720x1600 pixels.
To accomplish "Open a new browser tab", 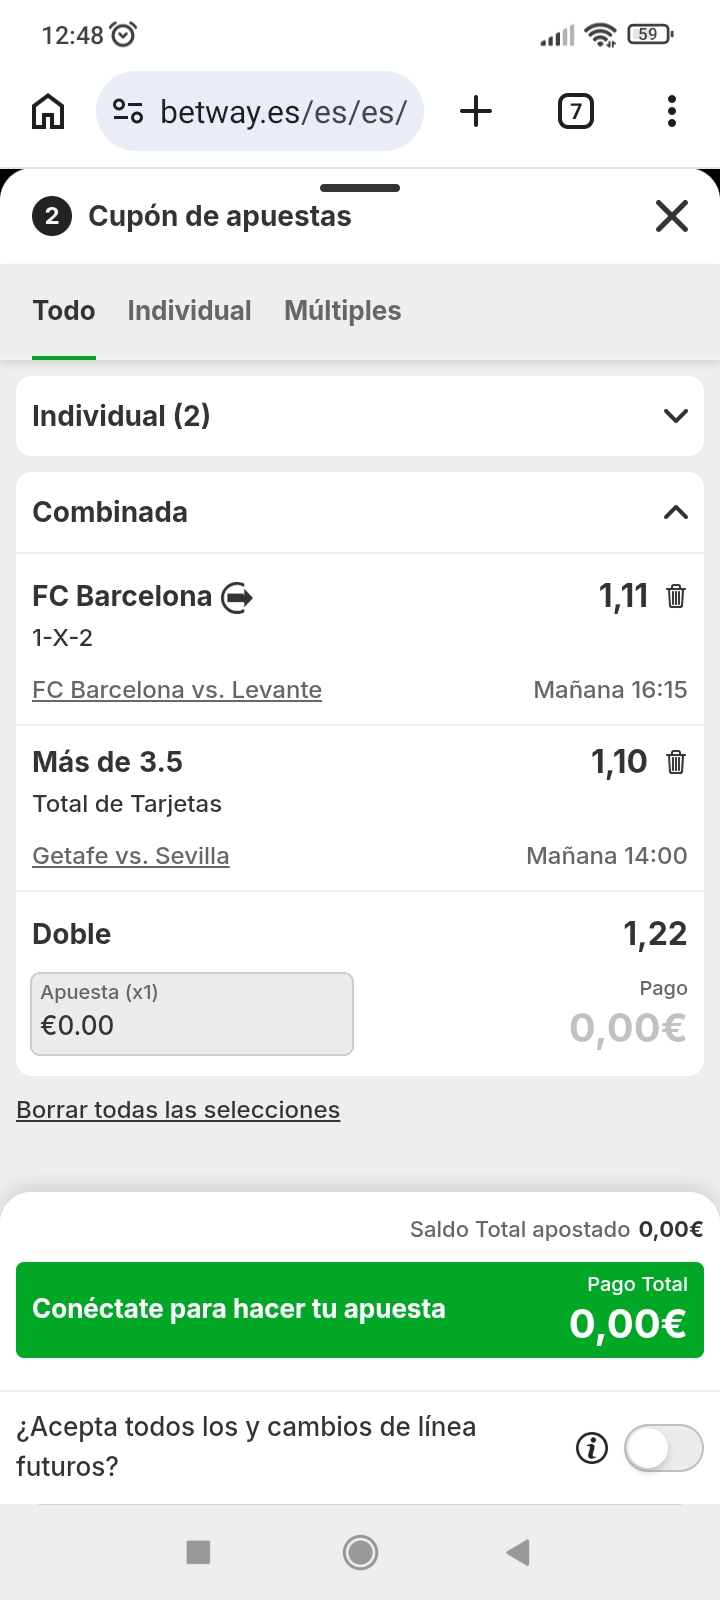I will (476, 111).
